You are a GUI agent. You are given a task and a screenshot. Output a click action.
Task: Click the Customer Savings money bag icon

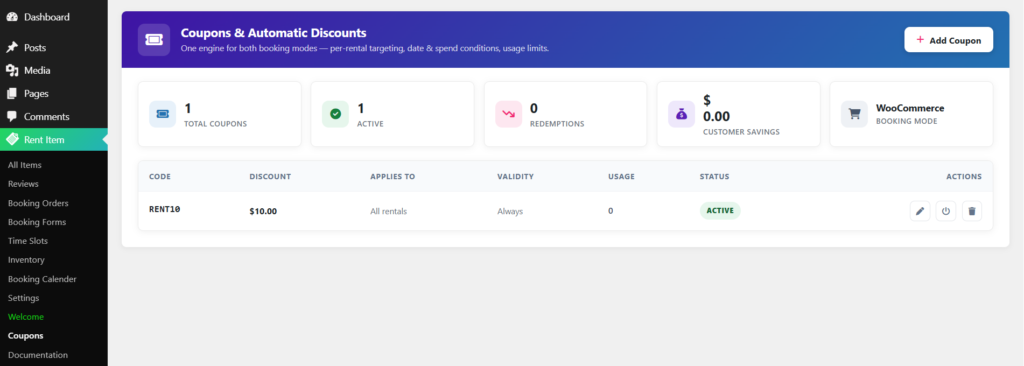(x=681, y=114)
